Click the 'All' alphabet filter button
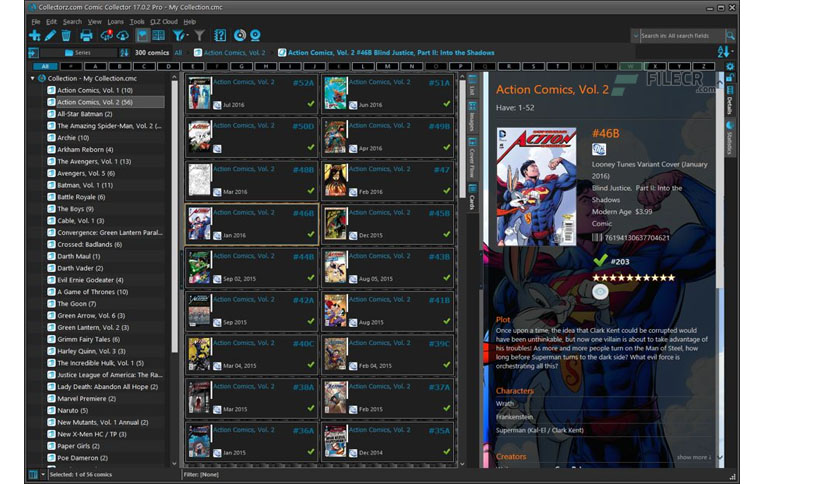This screenshot has width=836, height=484. point(45,66)
